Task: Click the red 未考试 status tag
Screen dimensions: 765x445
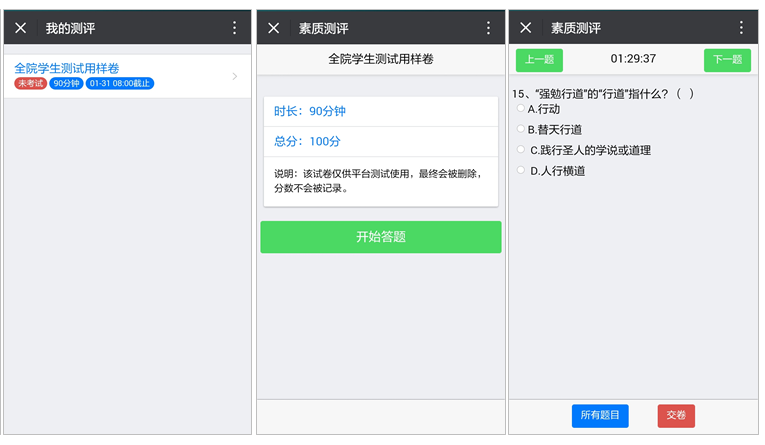Action: [30, 84]
